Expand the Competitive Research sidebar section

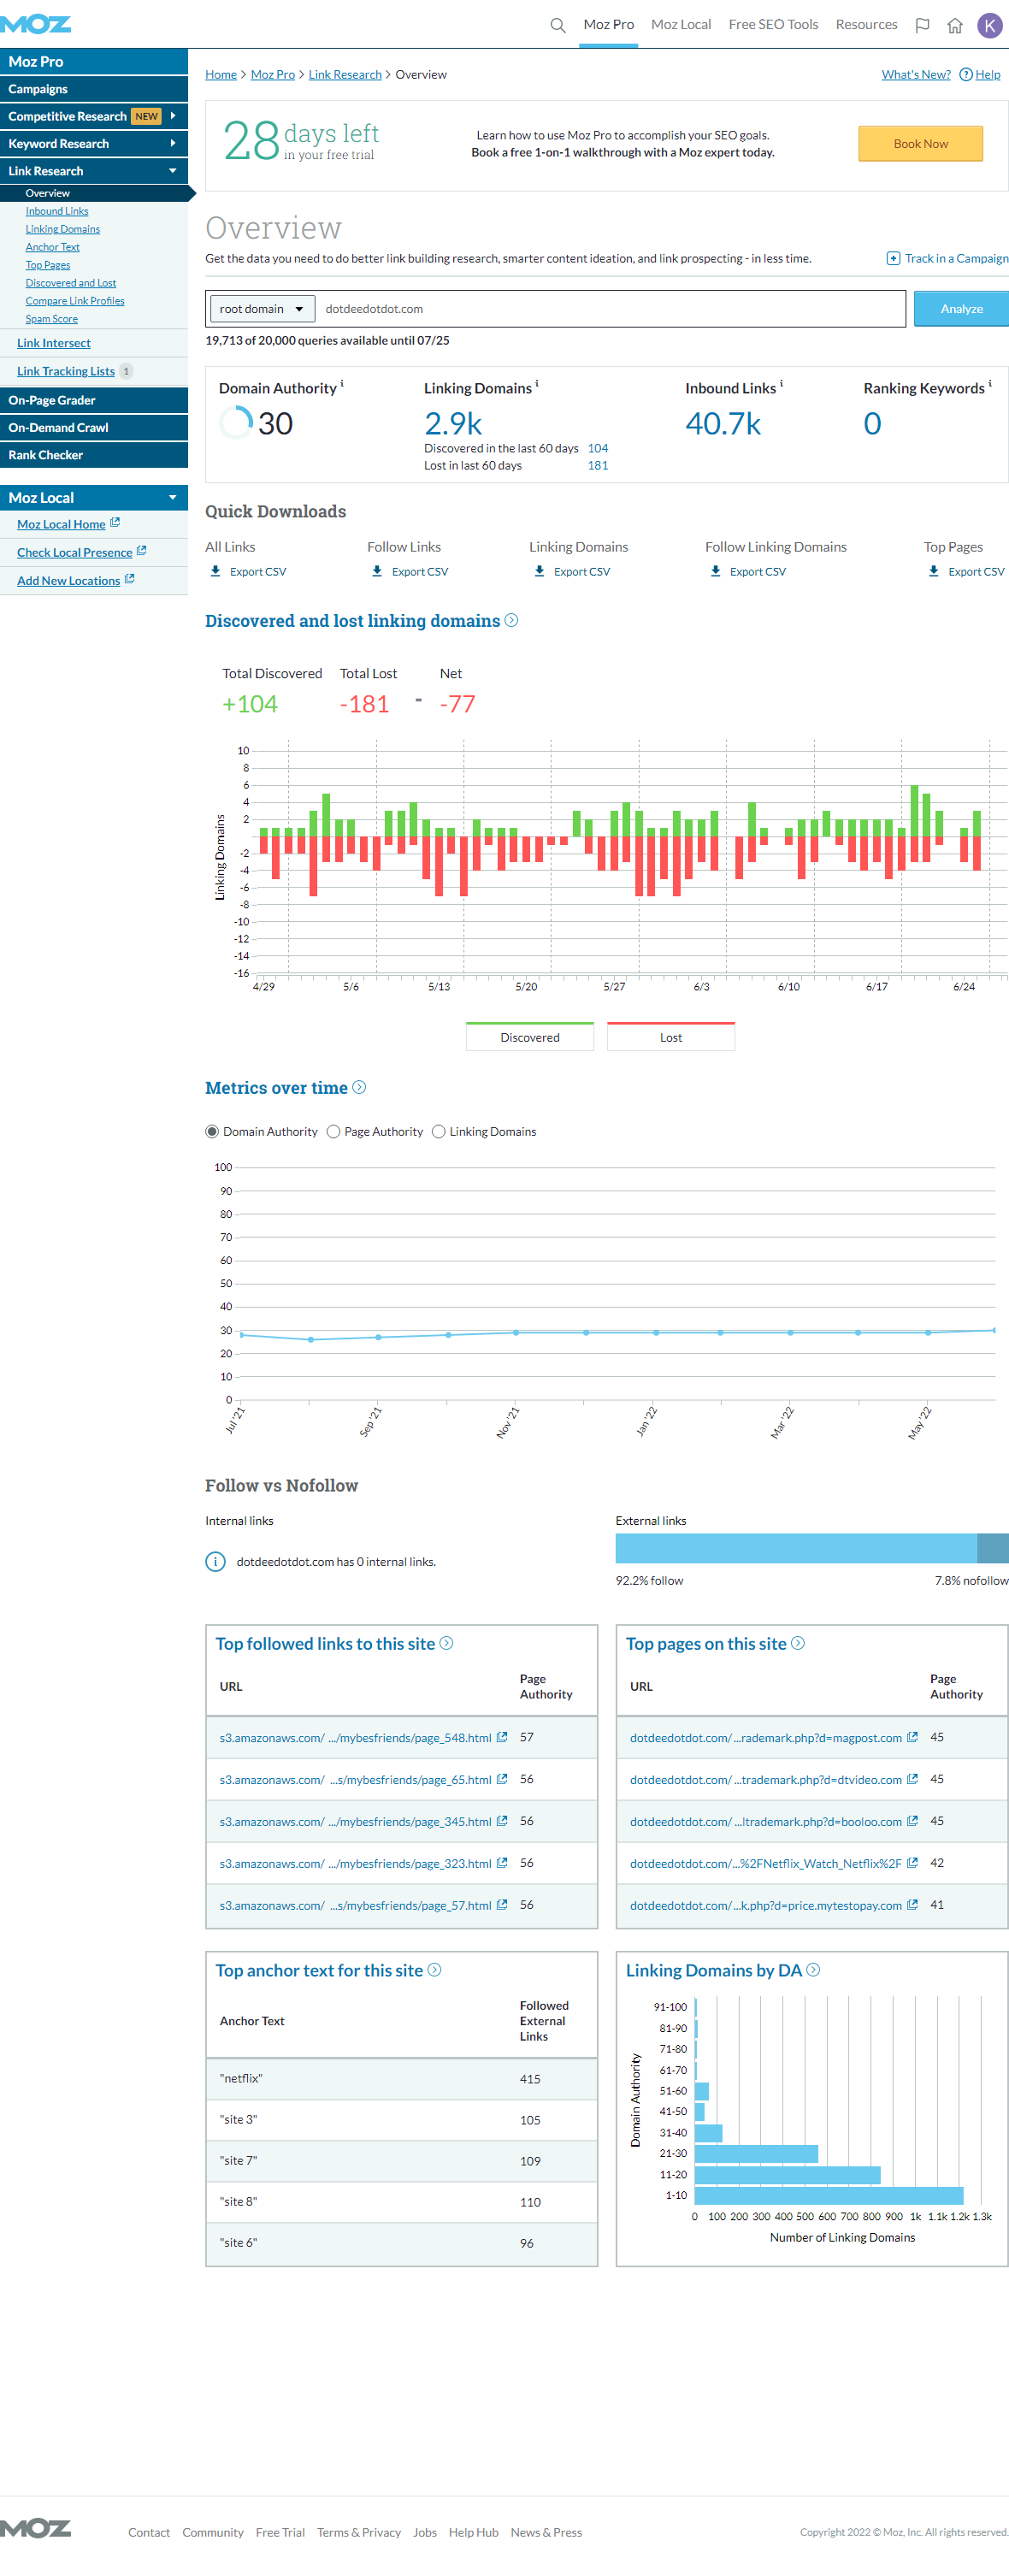click(94, 116)
